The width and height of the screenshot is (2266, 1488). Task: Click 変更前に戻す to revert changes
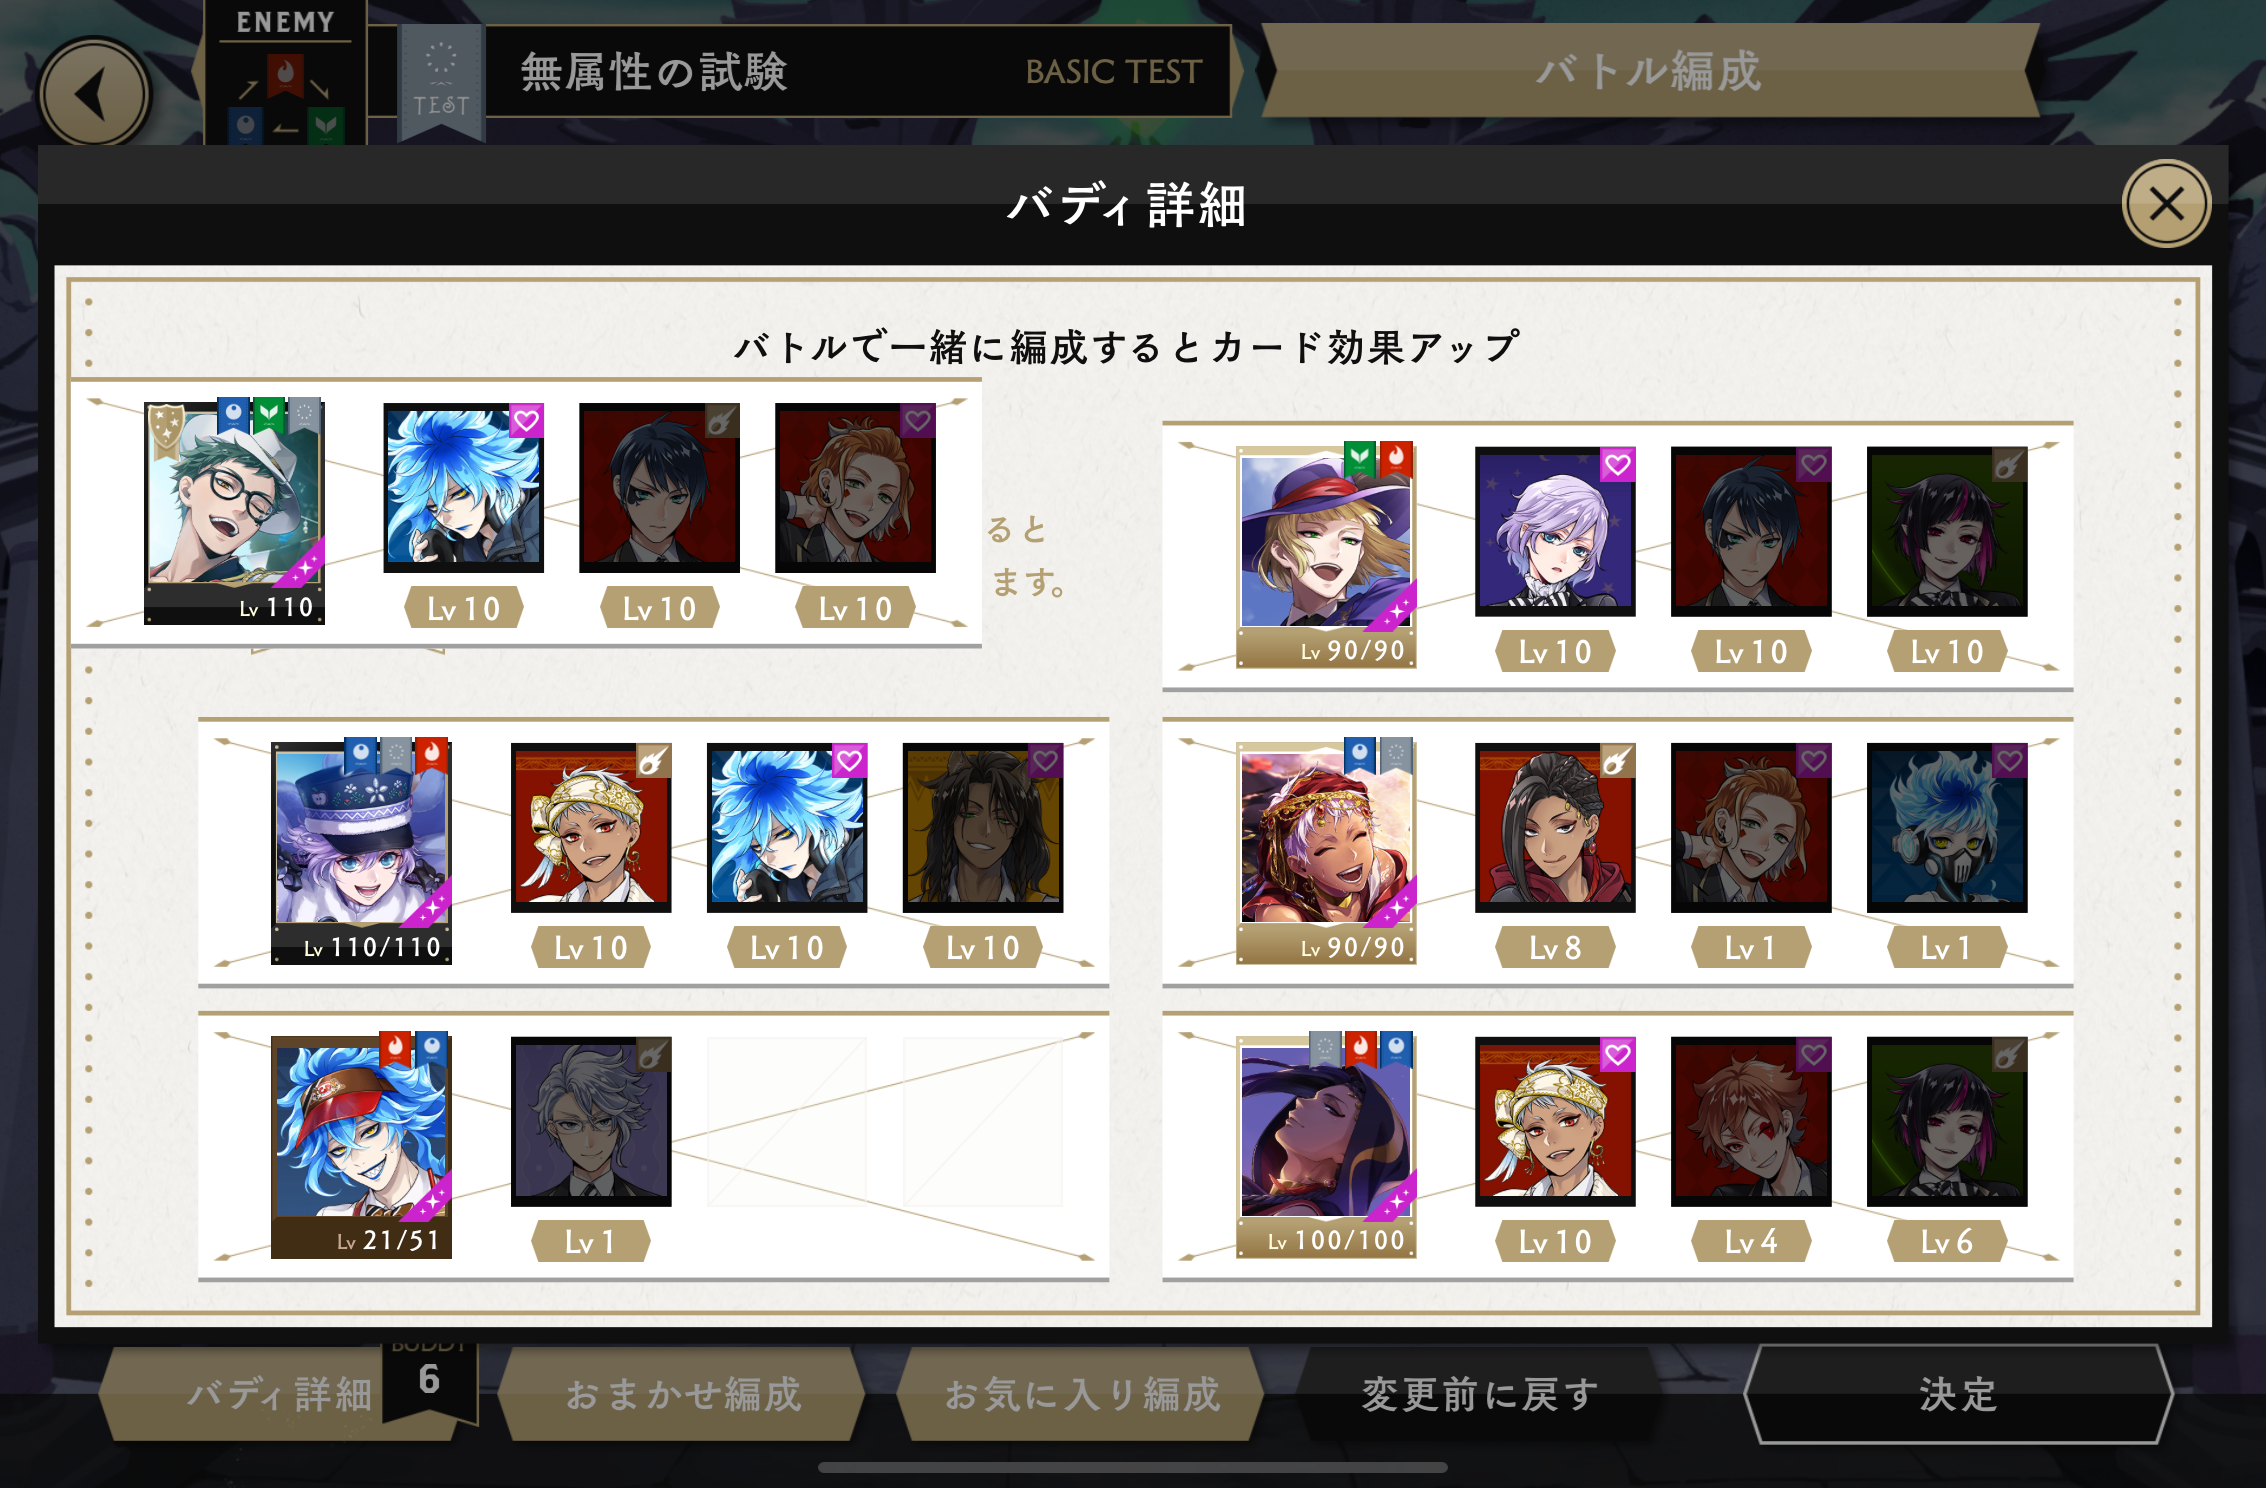1480,1394
